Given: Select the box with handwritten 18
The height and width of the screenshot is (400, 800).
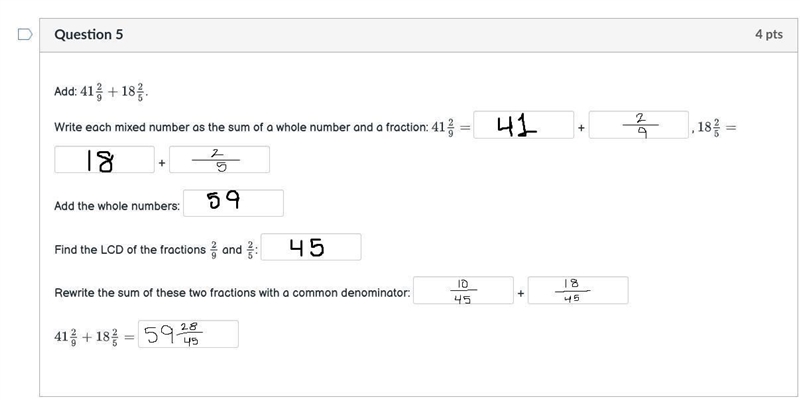Looking at the screenshot, I should [105, 160].
